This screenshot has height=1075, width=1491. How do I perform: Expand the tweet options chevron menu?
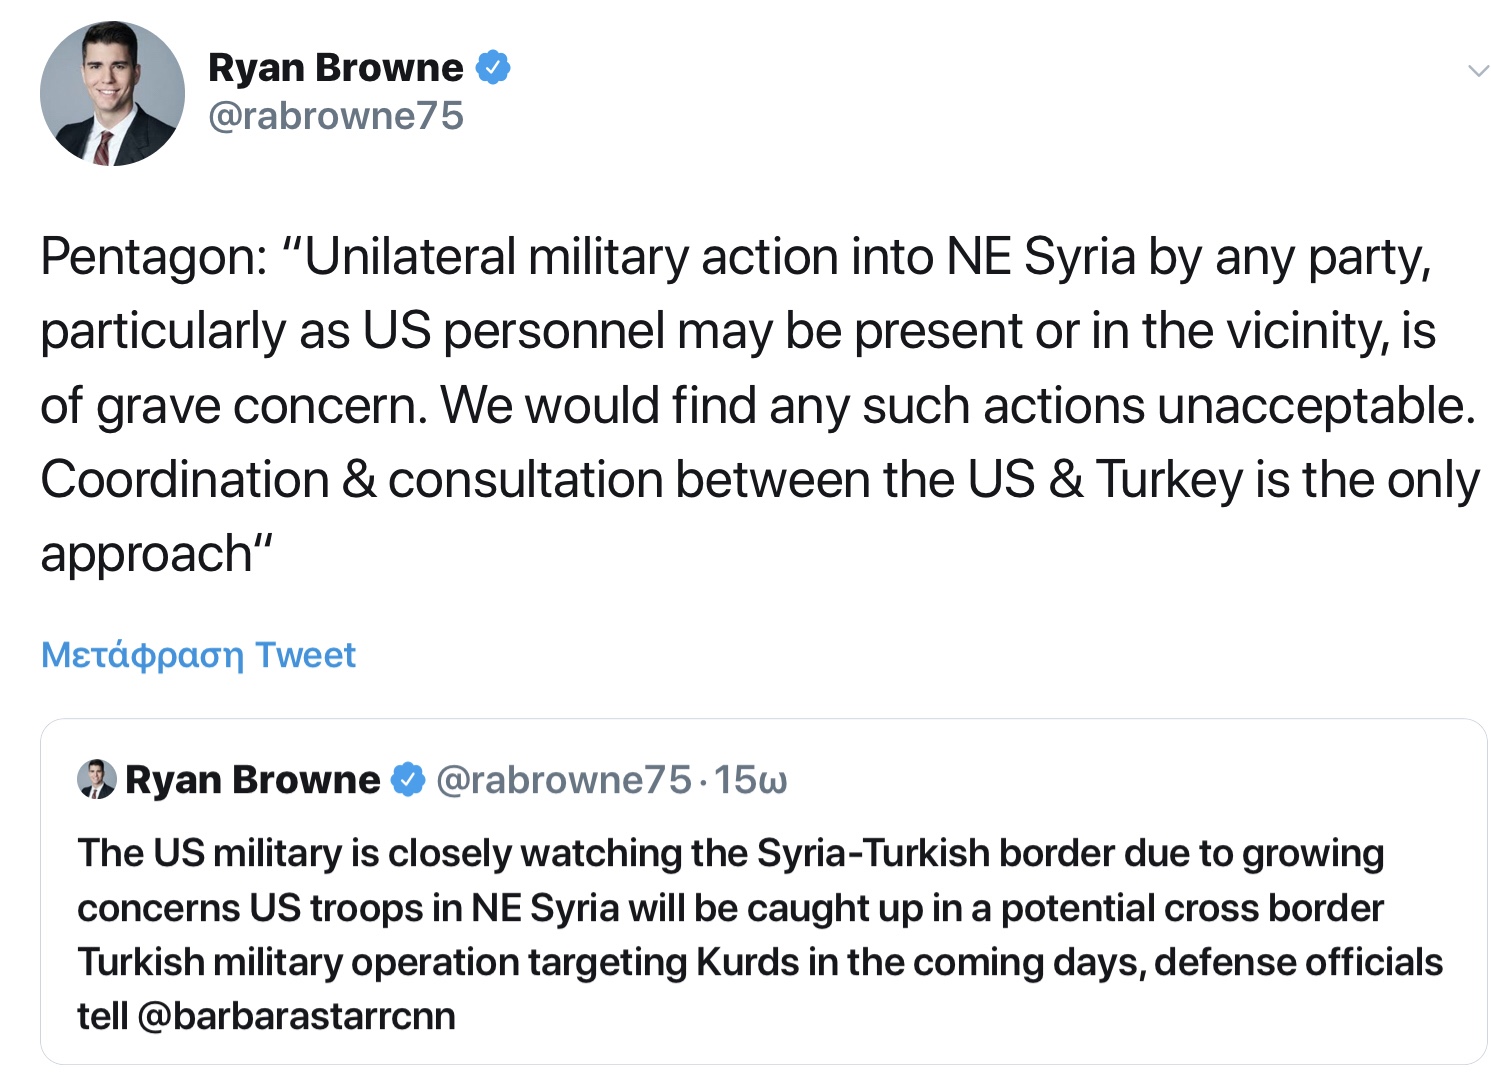pos(1477,71)
